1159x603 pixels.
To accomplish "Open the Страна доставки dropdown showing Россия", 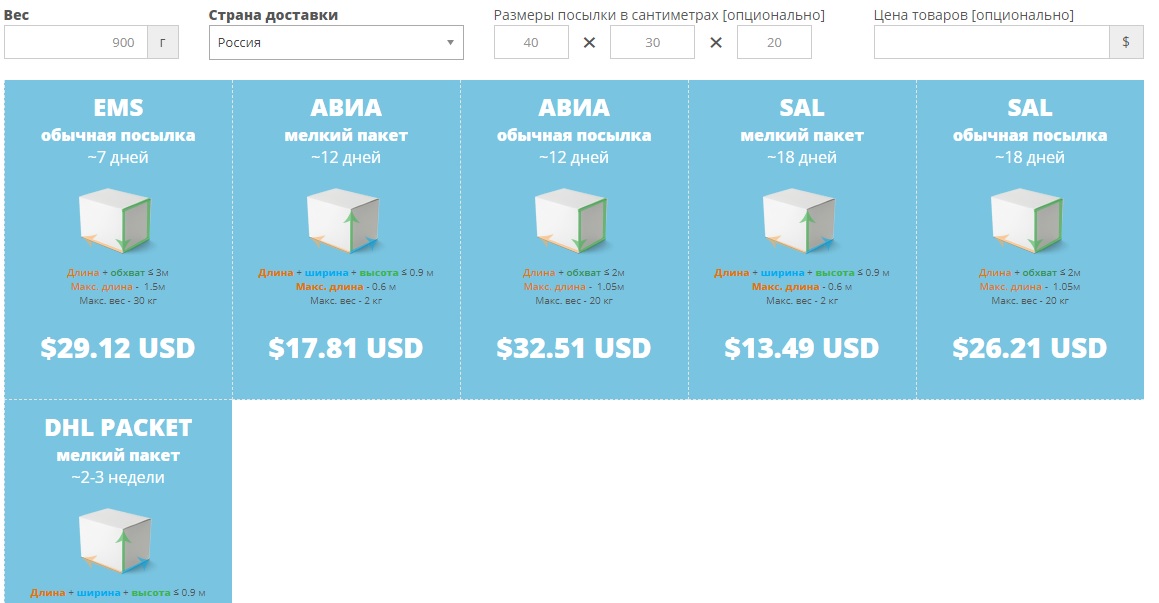I will 336,42.
